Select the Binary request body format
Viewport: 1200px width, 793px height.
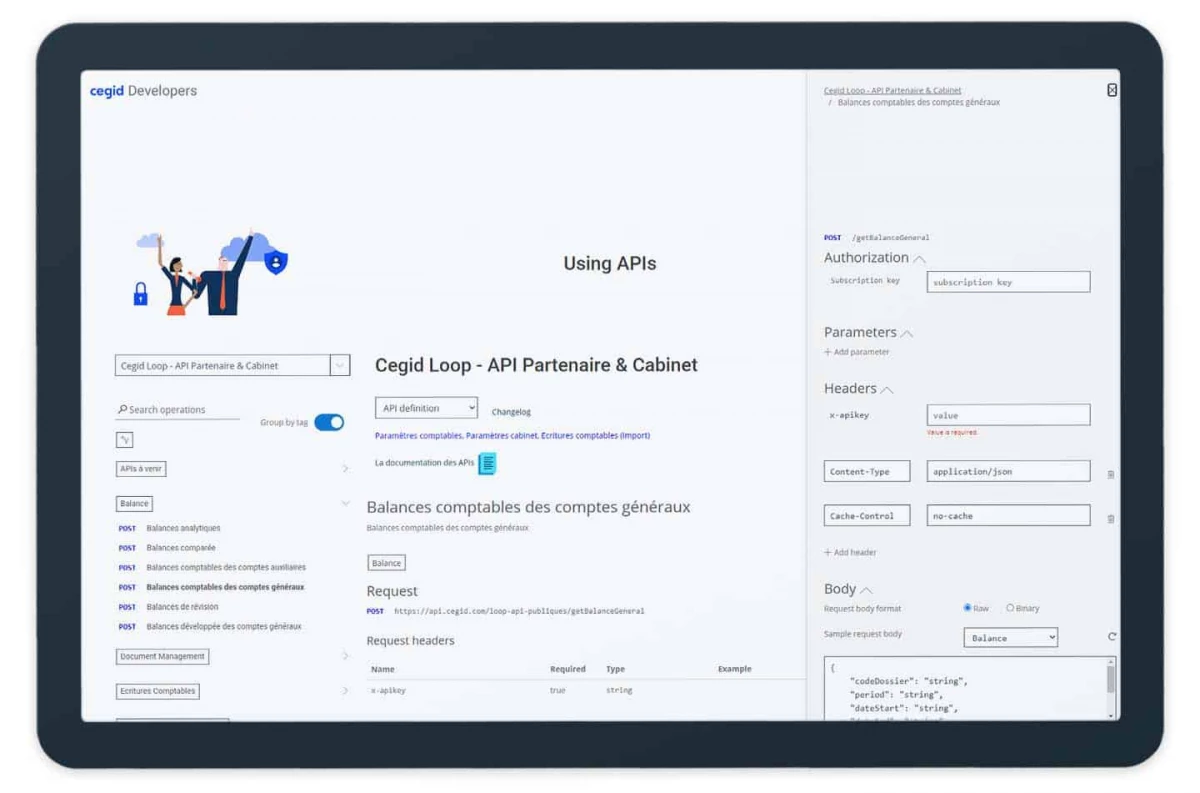[1009, 607]
